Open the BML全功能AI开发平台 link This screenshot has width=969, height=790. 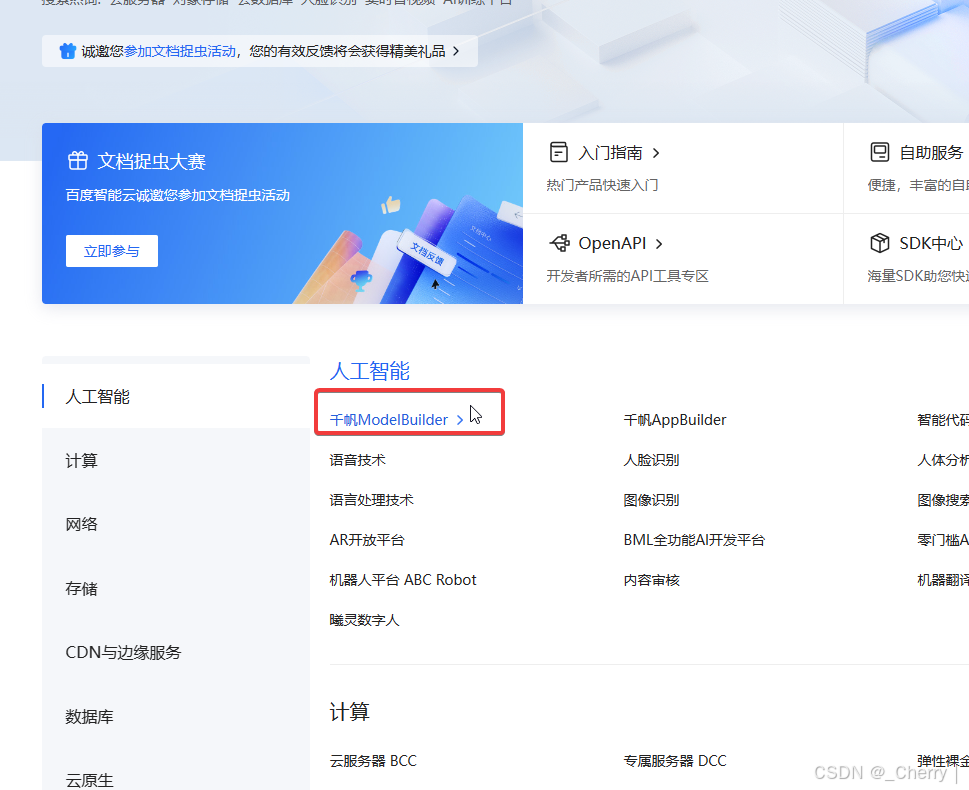pos(694,540)
